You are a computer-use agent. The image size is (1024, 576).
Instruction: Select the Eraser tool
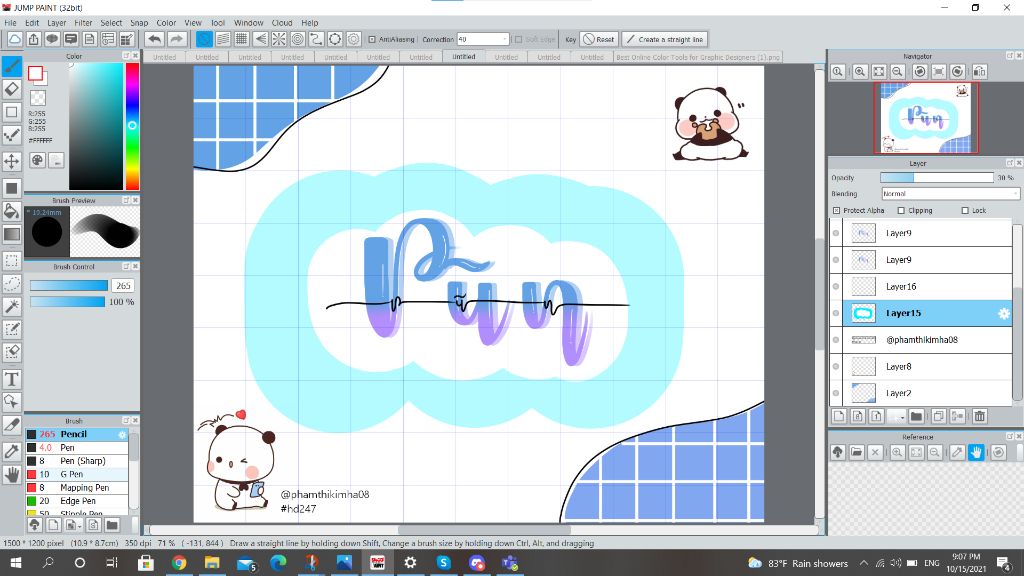point(12,89)
